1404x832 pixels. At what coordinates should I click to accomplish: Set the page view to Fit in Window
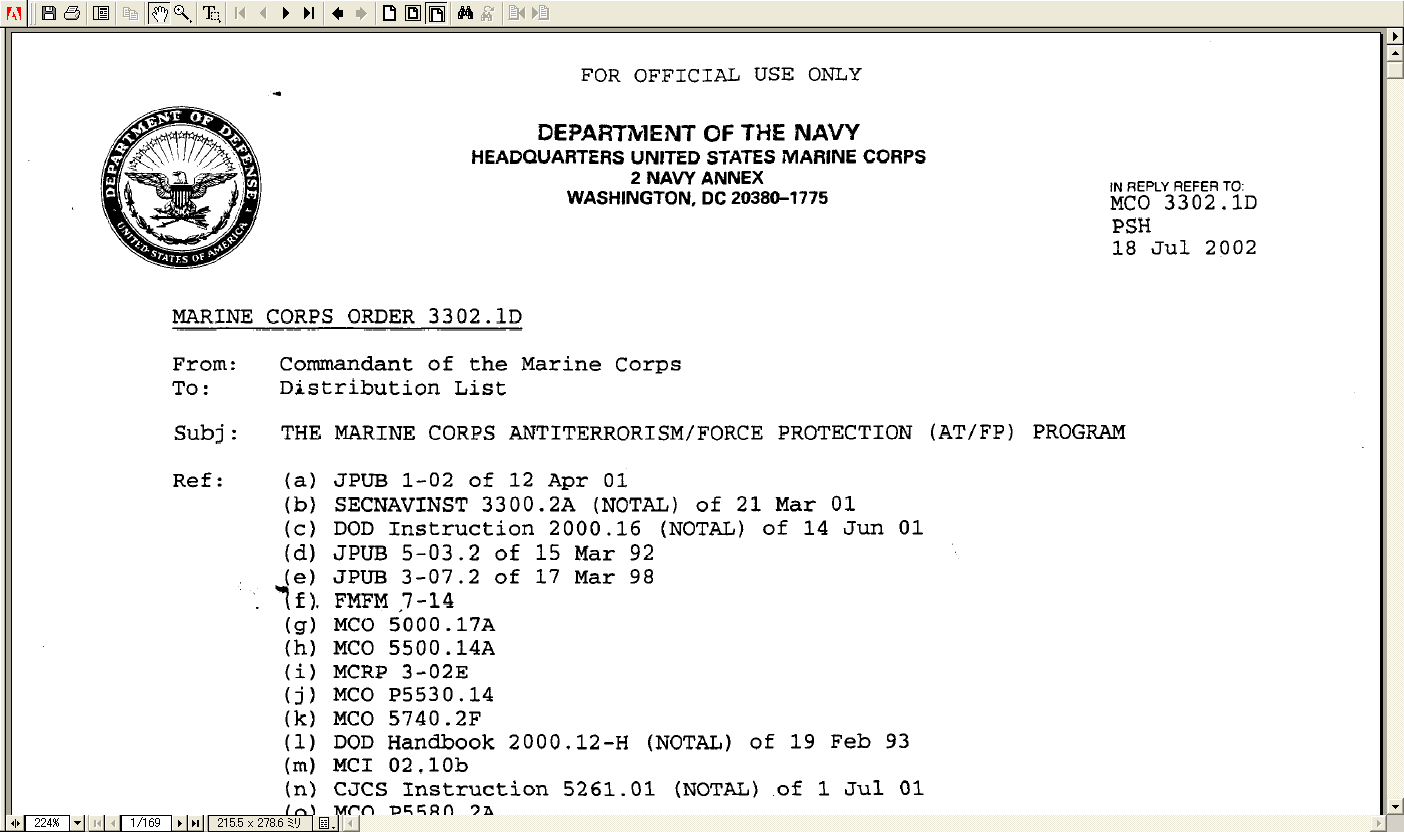tap(413, 13)
